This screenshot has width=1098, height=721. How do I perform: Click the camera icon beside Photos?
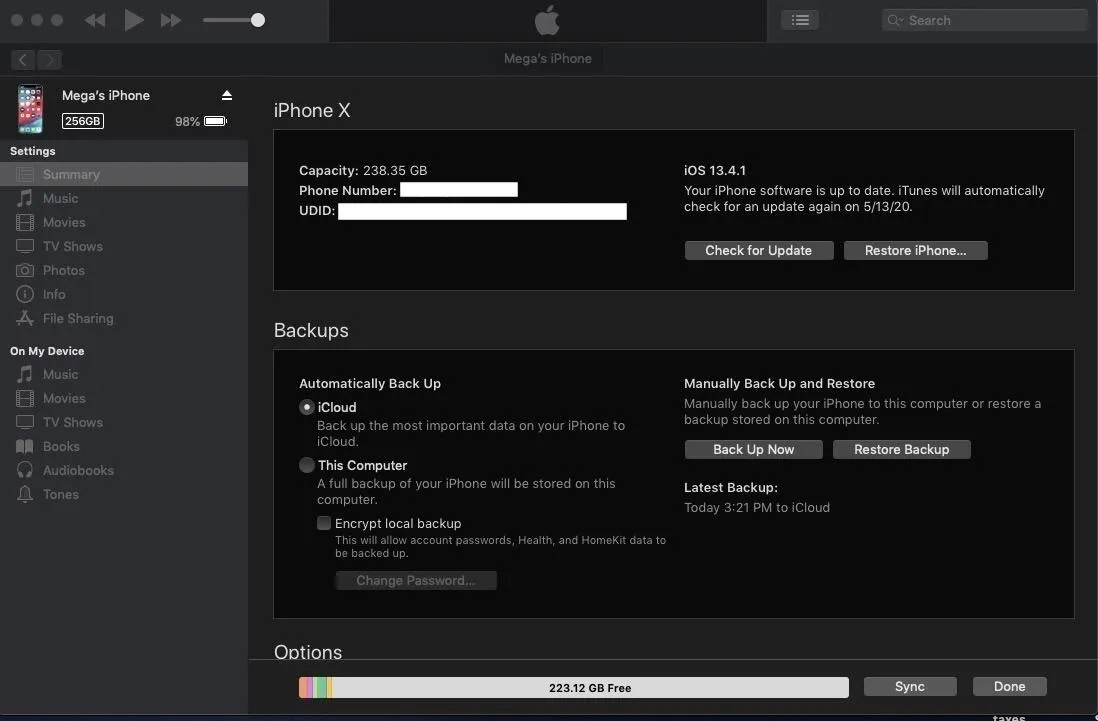(x=25, y=270)
